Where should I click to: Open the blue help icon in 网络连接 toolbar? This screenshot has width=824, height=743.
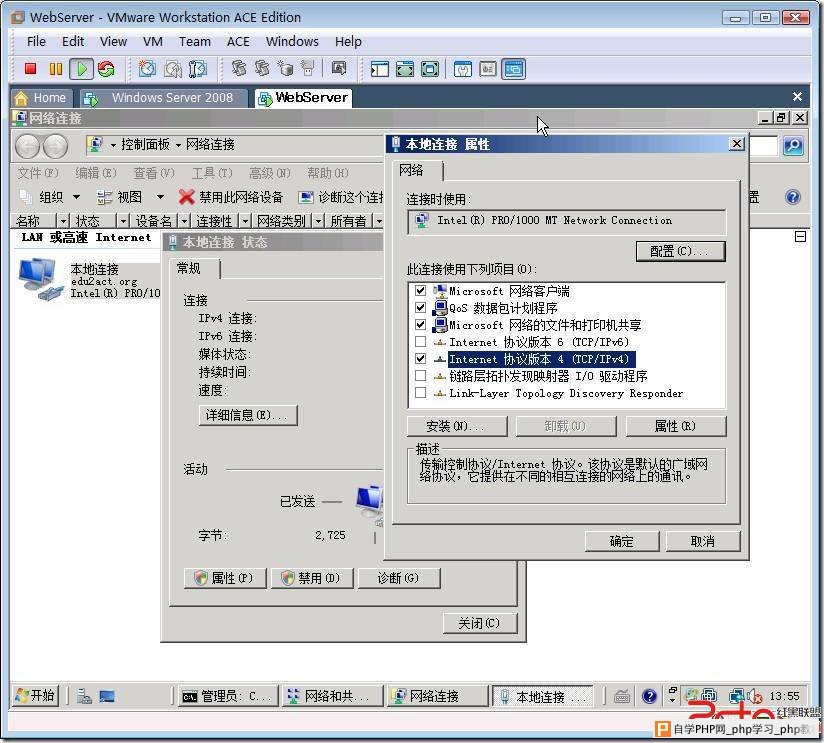pos(792,197)
